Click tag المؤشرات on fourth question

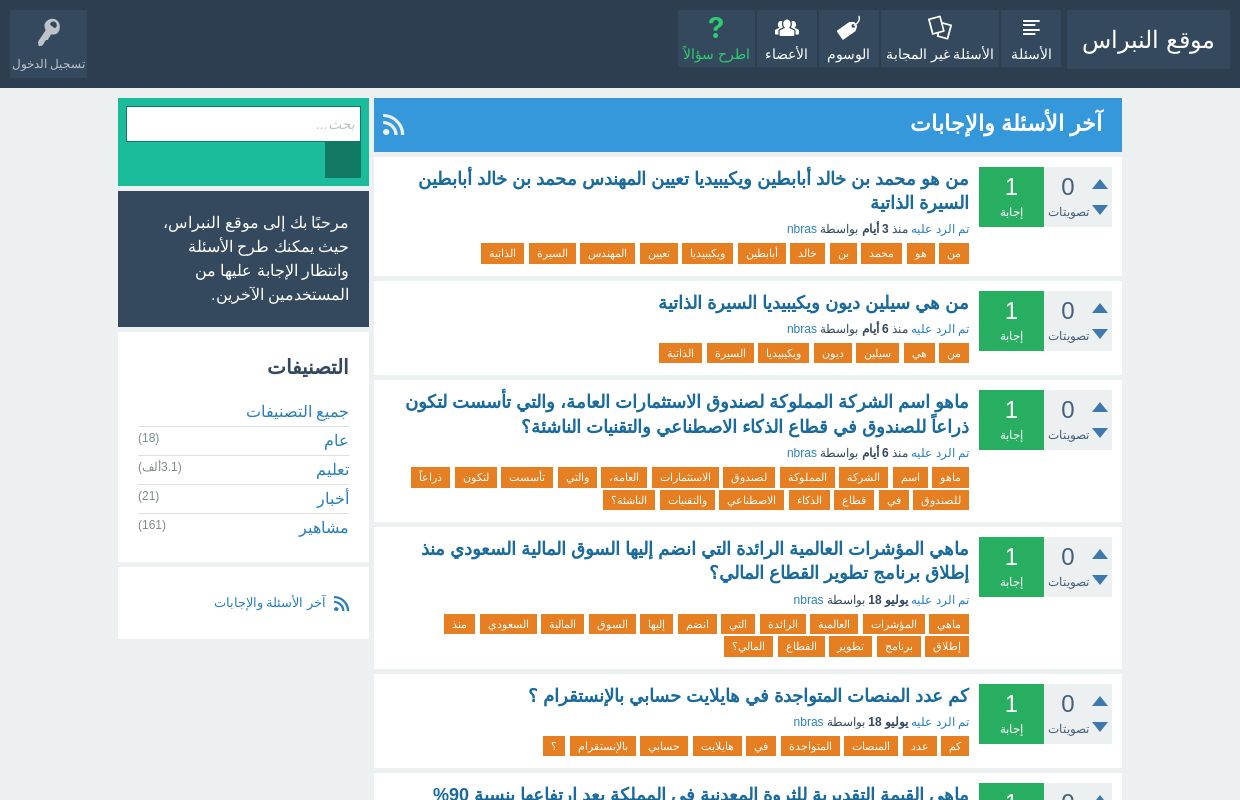coord(894,624)
